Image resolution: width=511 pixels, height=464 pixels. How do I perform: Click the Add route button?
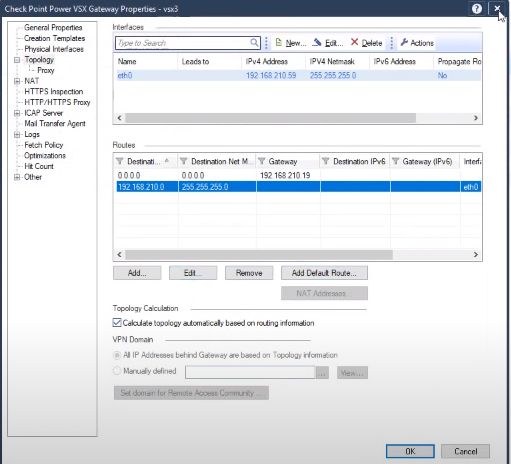[x=137, y=273]
